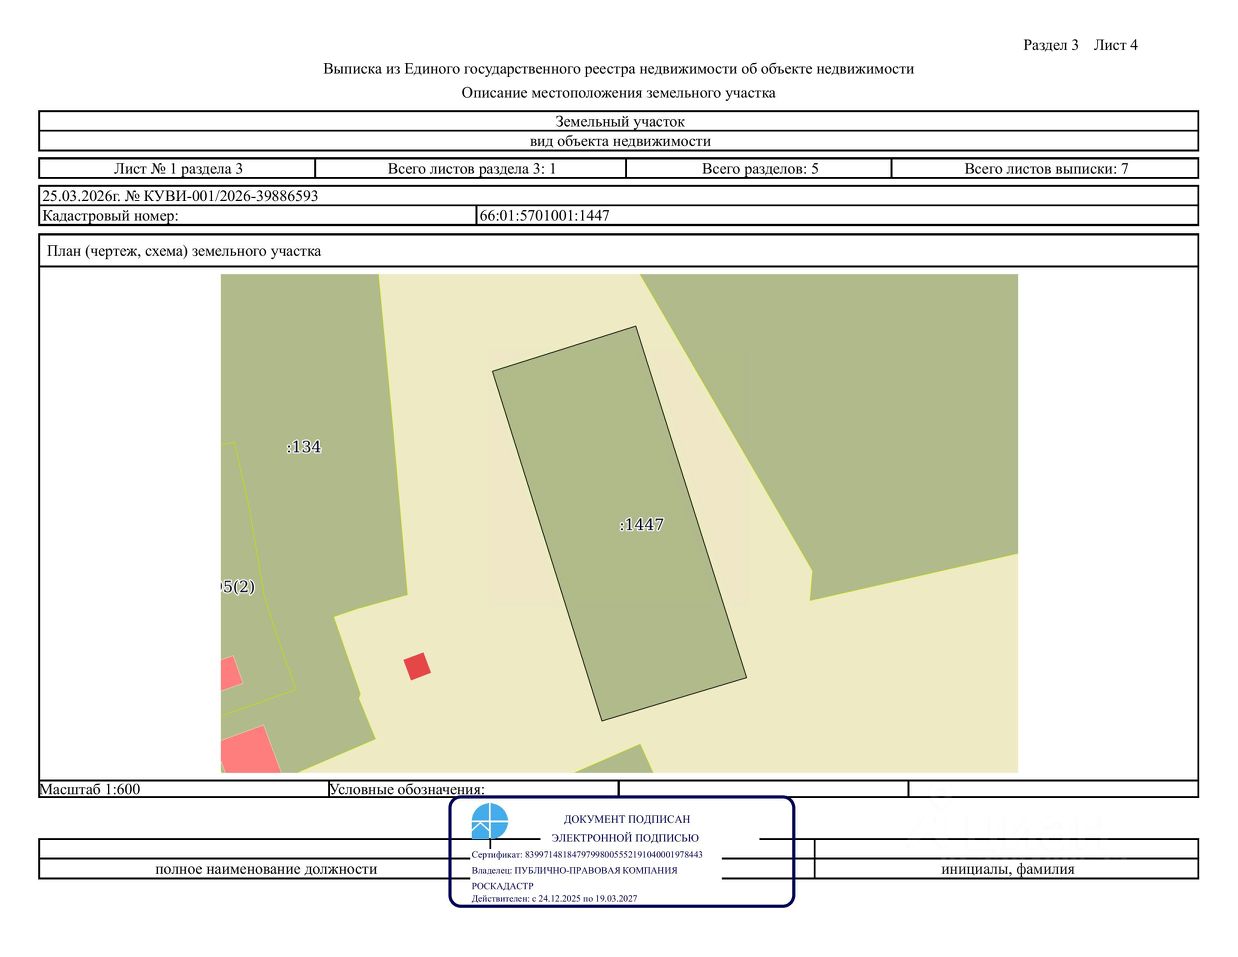Click 'ЭЛЕКТРОННОЙ ПОДПИСЬЮ' stamp line
1238x957 pixels.
coord(625,838)
